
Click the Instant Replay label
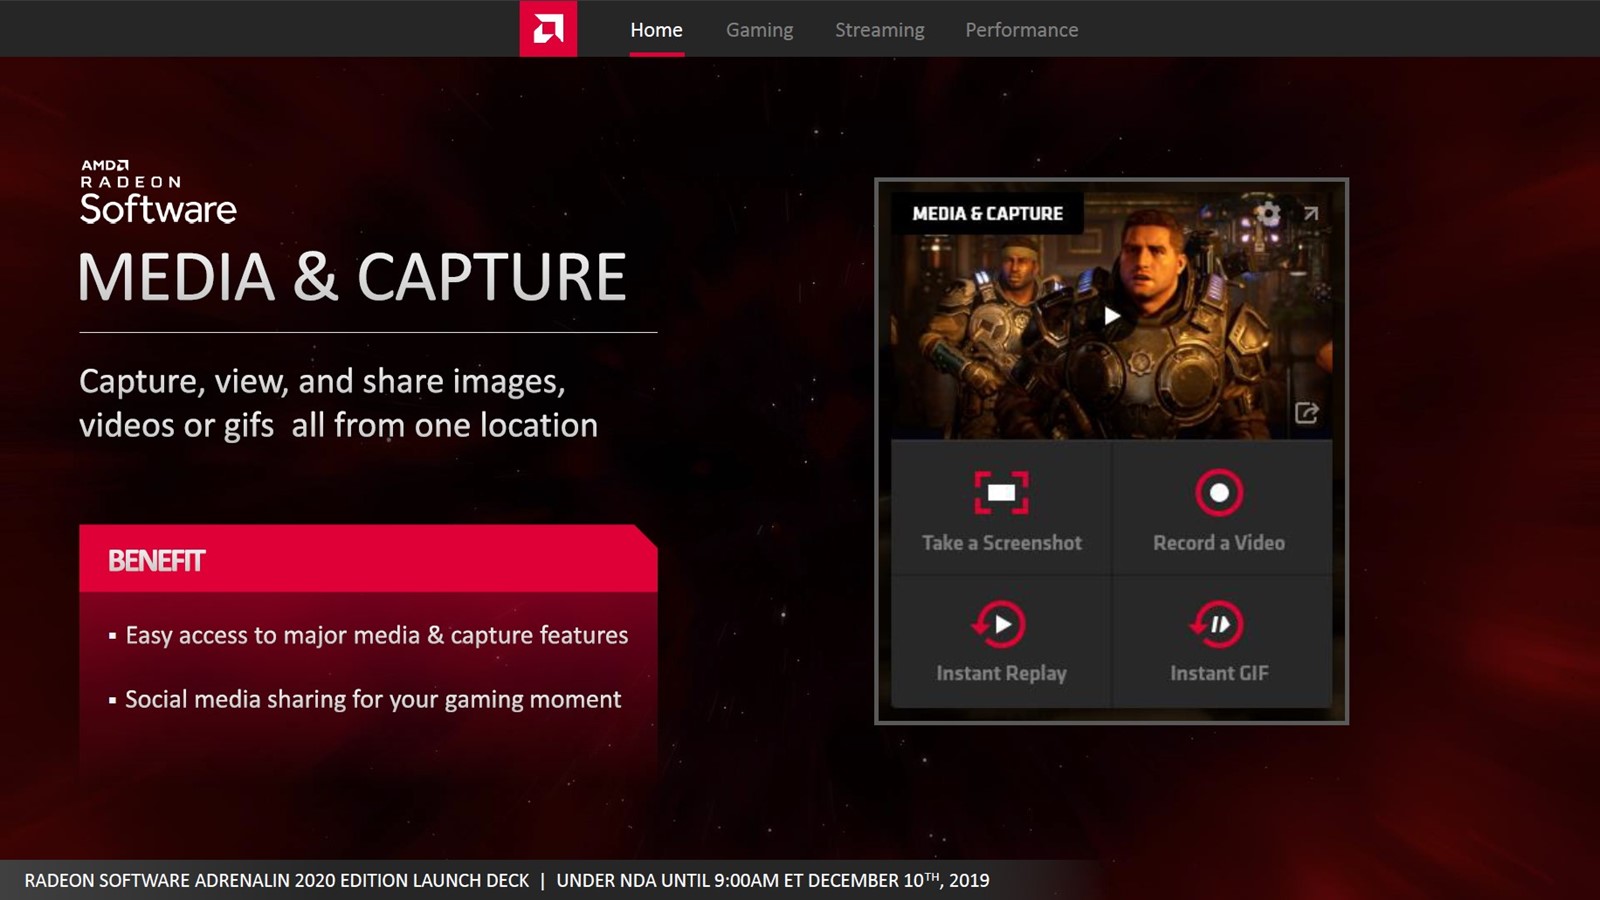pyautogui.click(x=1001, y=674)
